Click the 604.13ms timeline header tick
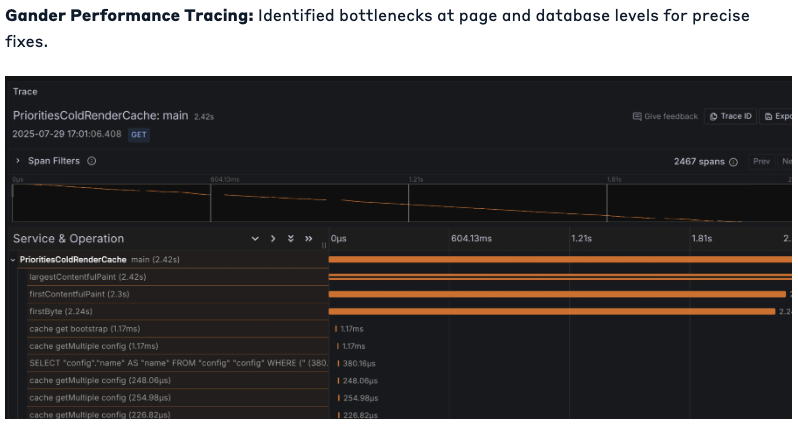The height and width of the screenshot is (429, 798). click(x=471, y=239)
